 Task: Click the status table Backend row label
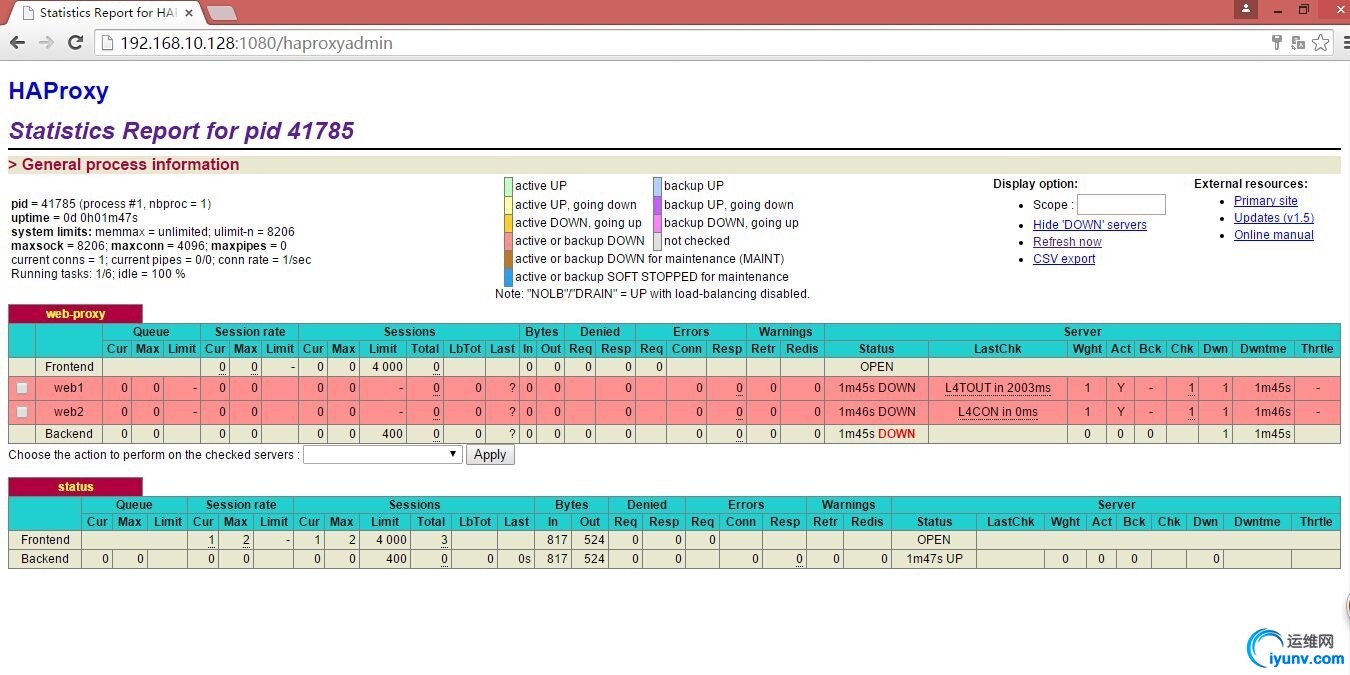[x=45, y=559]
